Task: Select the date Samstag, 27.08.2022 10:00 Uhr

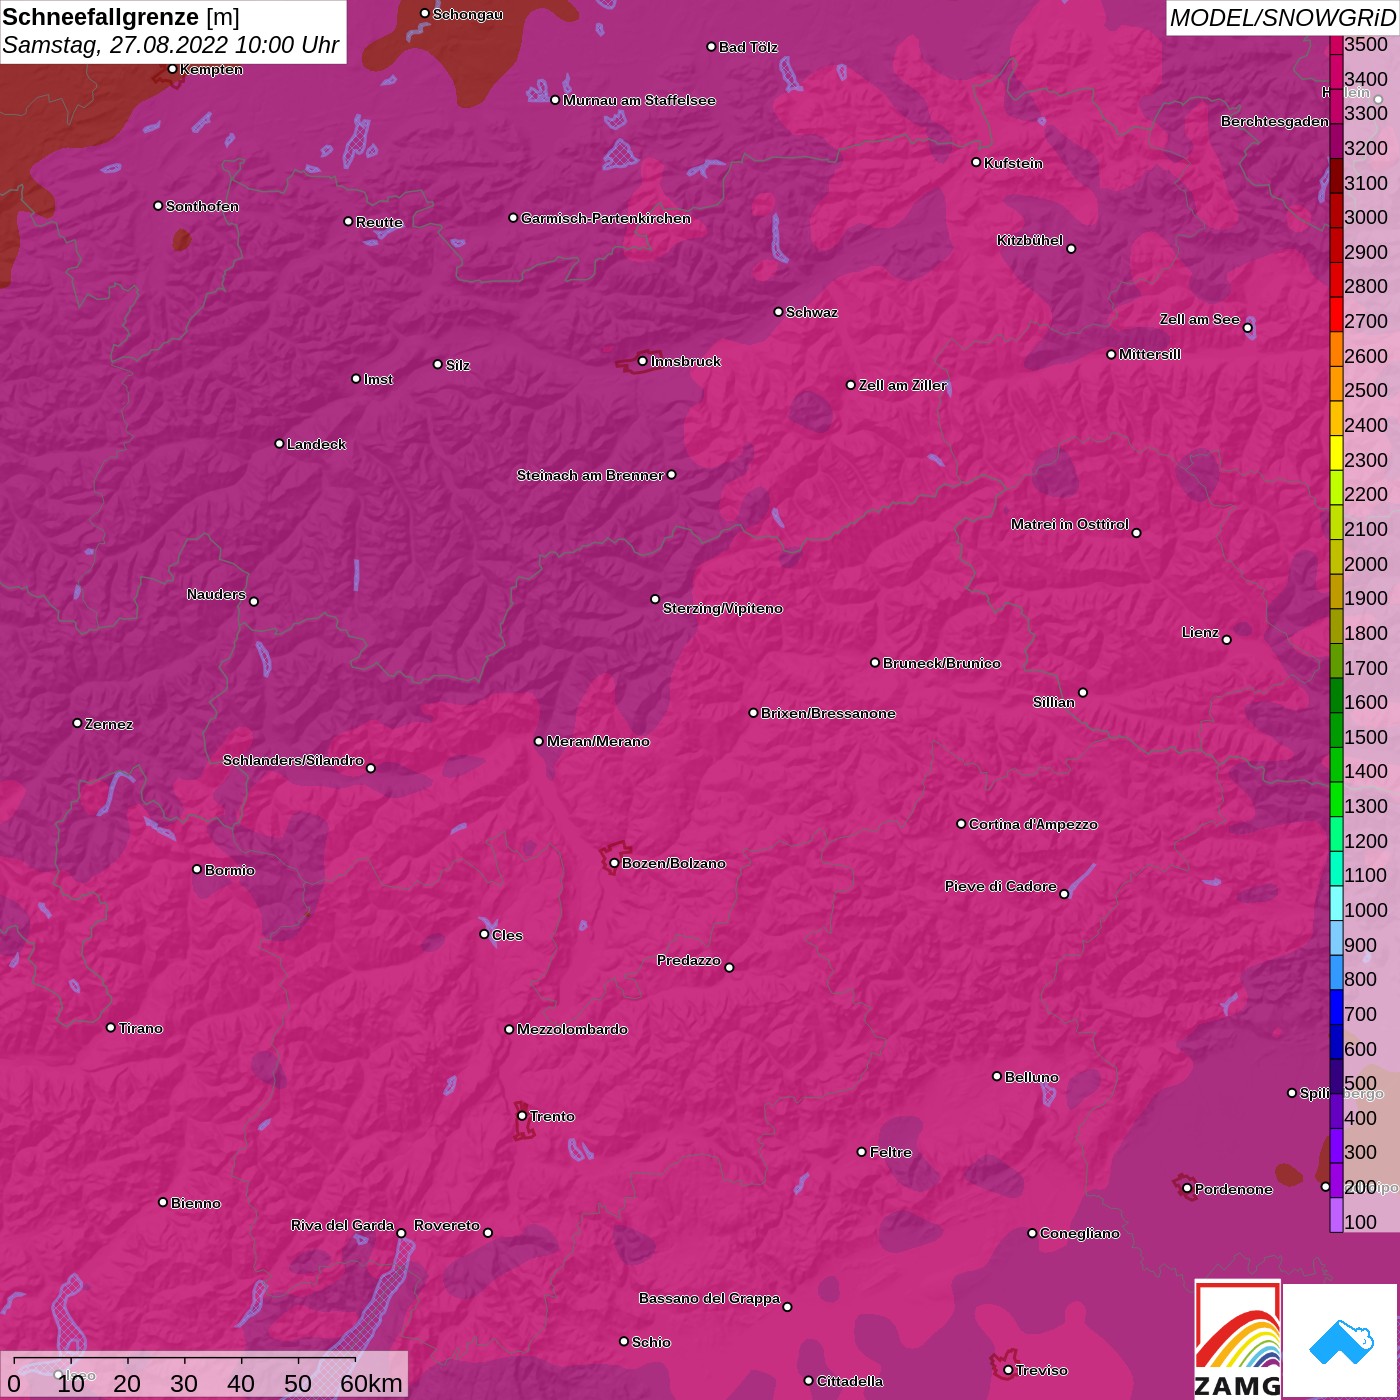Action: point(171,46)
